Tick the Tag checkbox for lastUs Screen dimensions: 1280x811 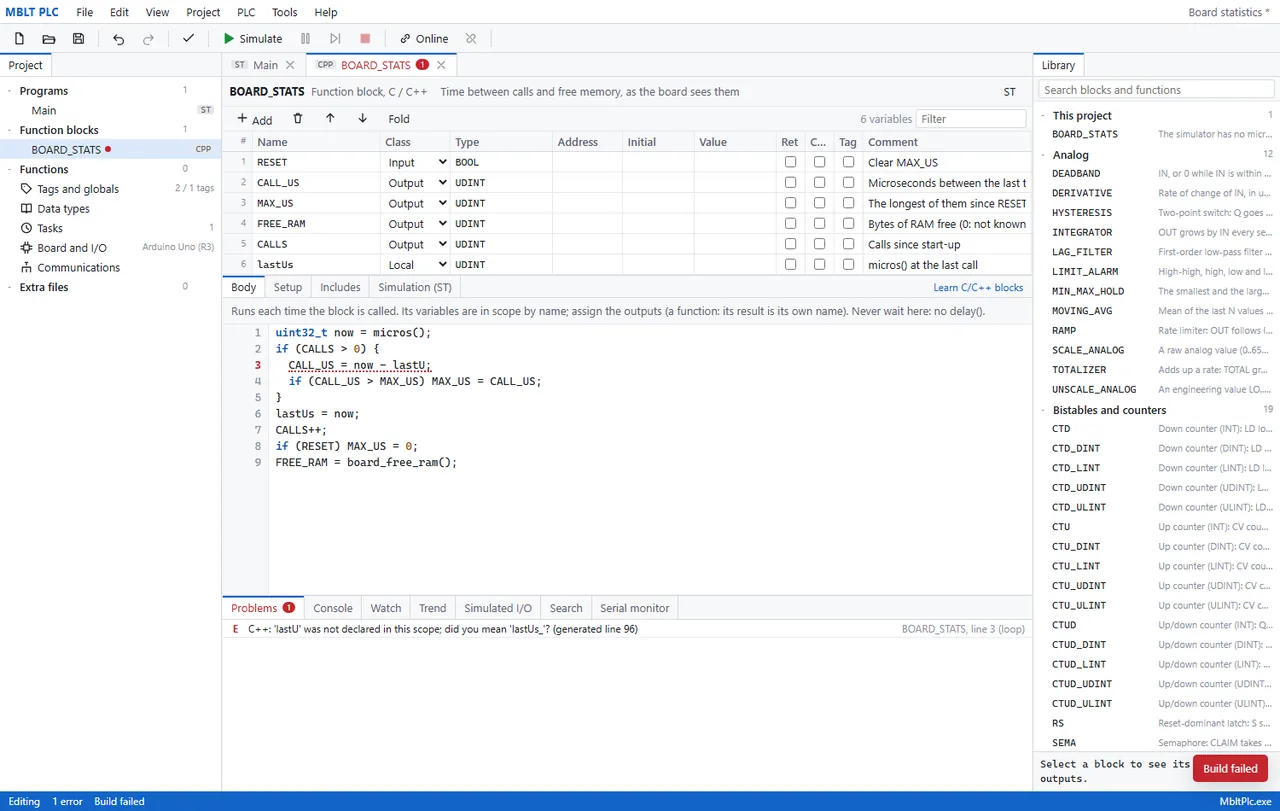pyautogui.click(x=848, y=265)
